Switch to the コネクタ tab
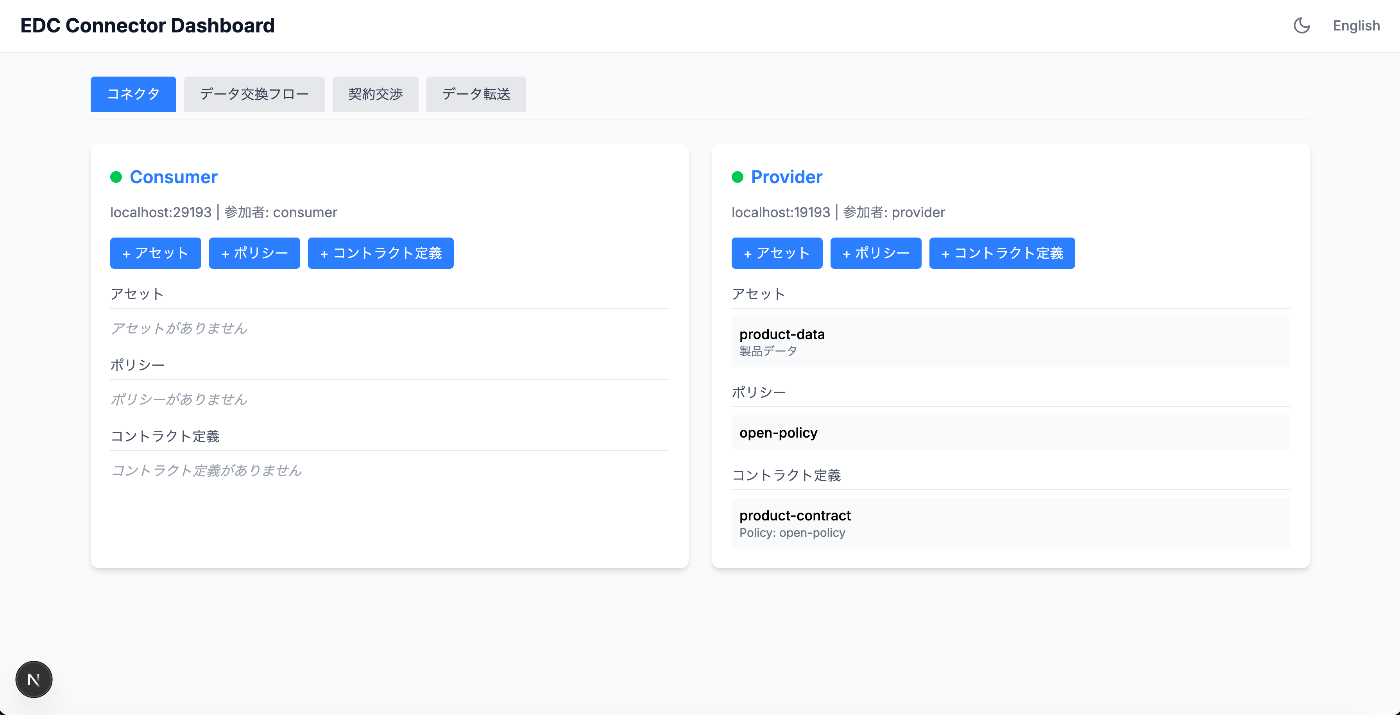 pyautogui.click(x=133, y=93)
